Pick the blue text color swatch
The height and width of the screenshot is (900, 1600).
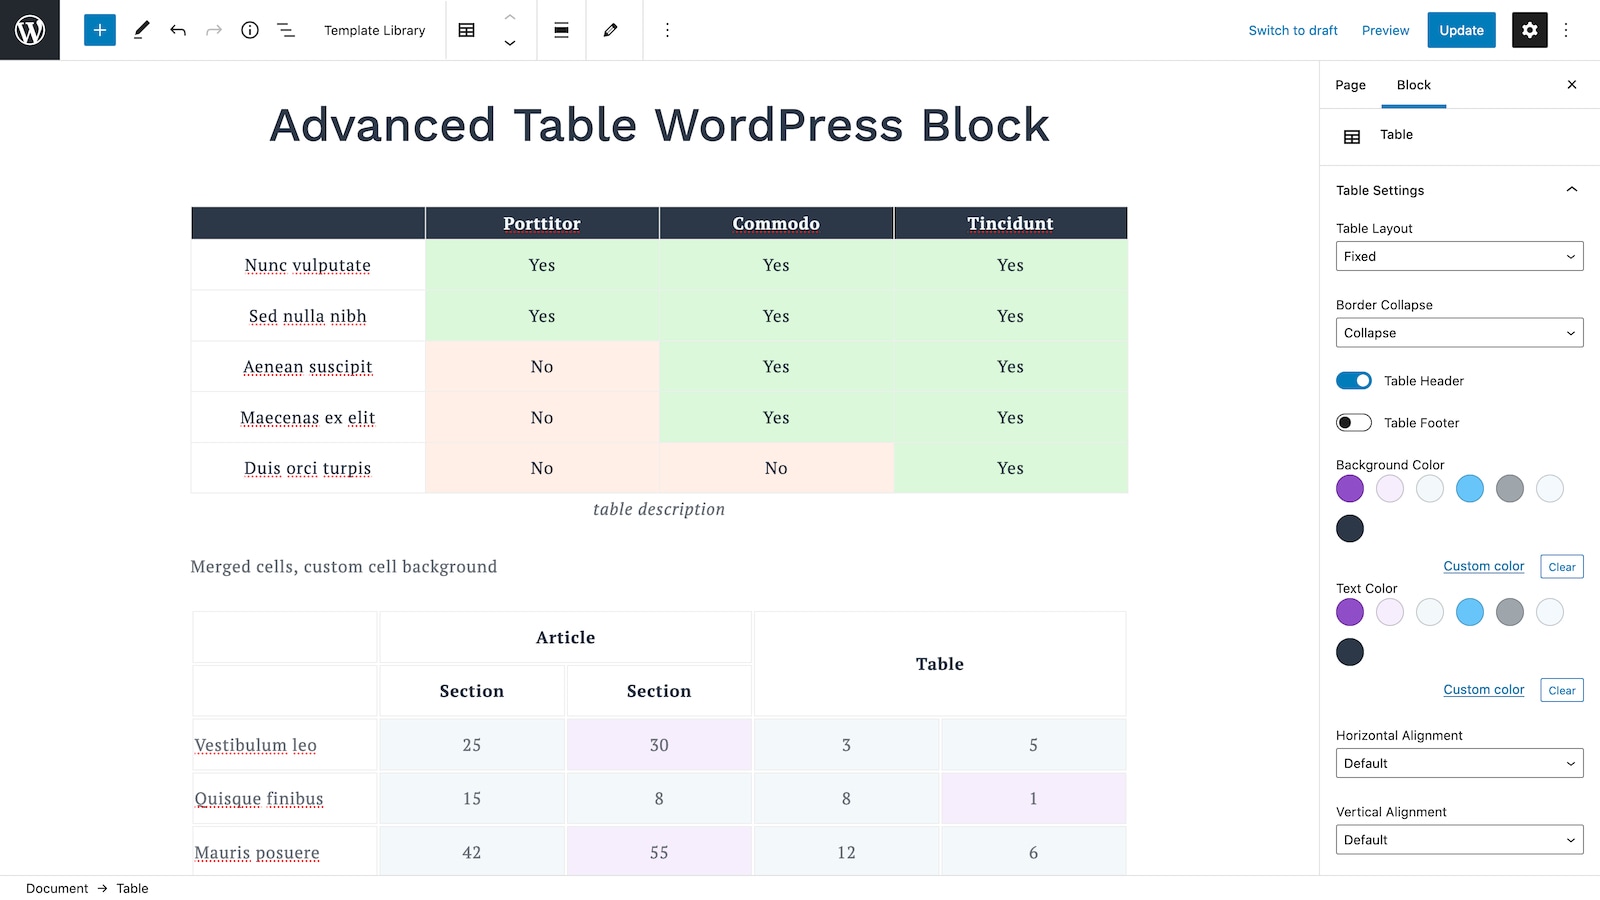(x=1470, y=612)
